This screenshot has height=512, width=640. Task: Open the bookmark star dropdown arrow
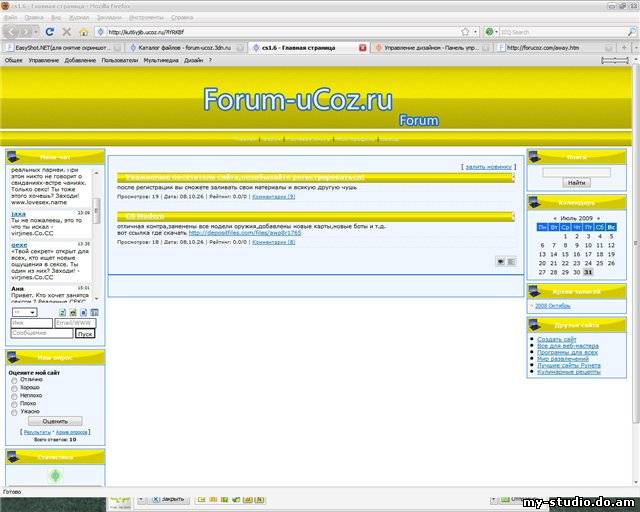(x=476, y=31)
